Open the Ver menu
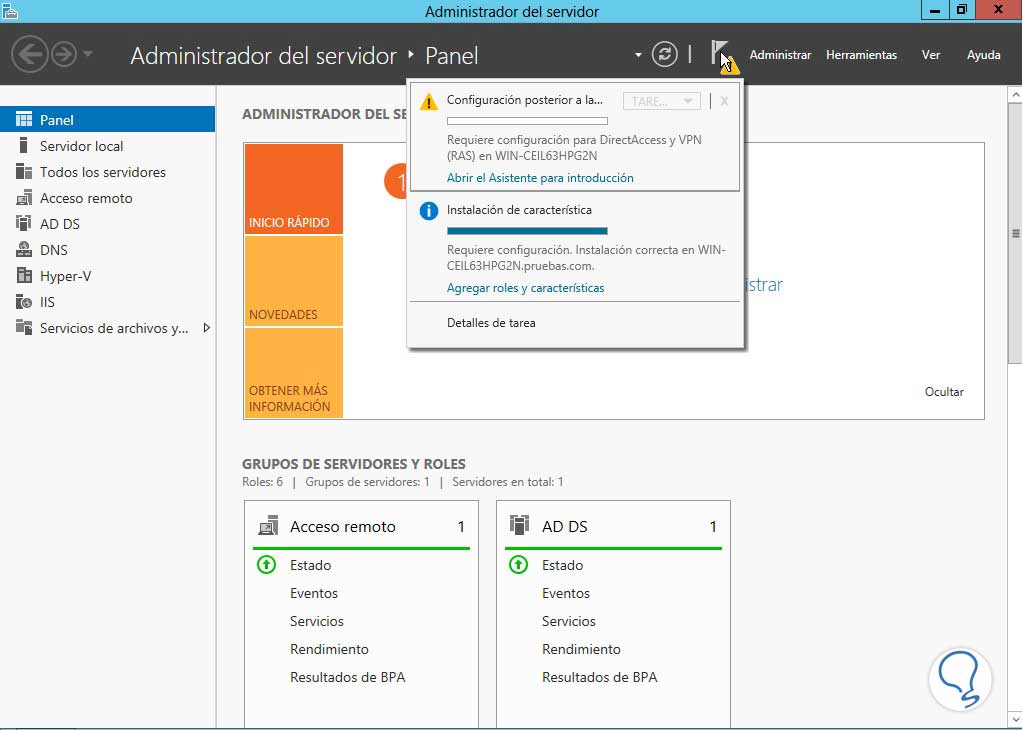The width and height of the screenshot is (1022, 730). pyautogui.click(x=931, y=55)
